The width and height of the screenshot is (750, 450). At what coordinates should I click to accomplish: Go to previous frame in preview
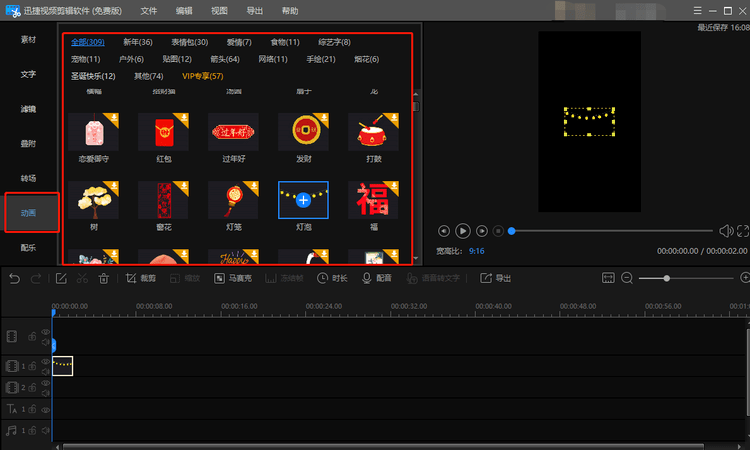pyautogui.click(x=444, y=231)
